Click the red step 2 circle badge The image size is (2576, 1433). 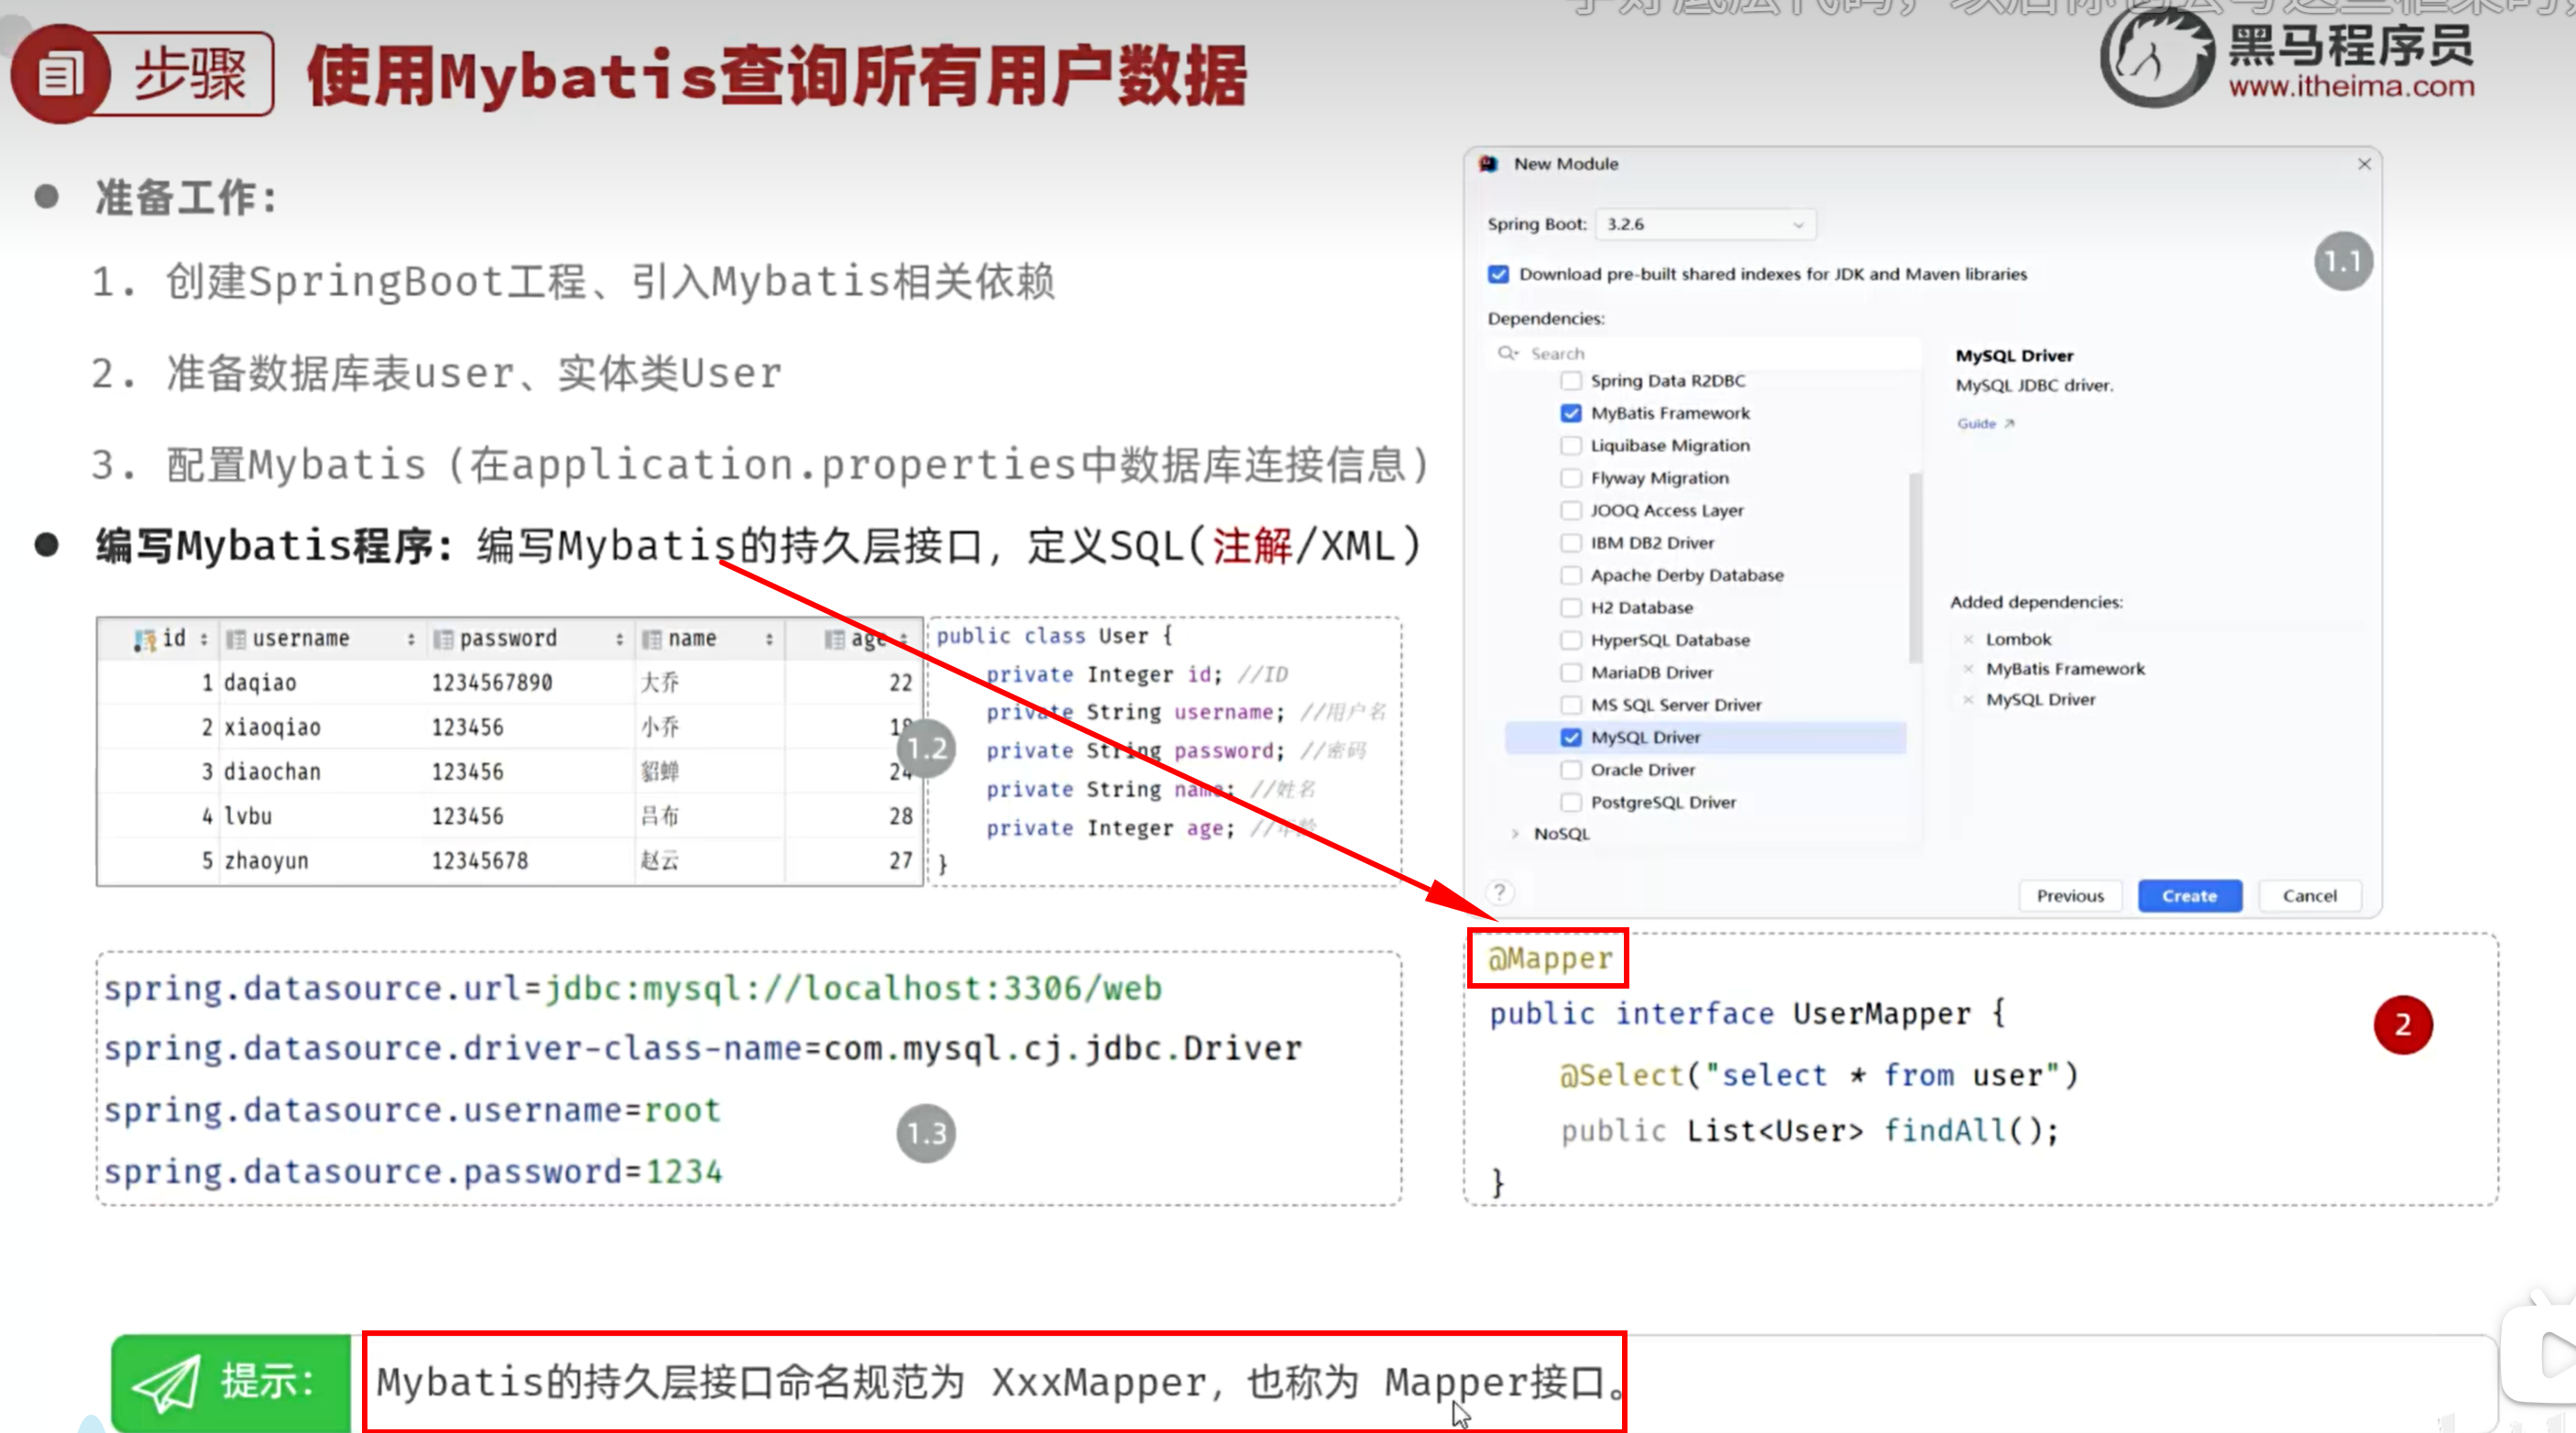[2402, 1025]
